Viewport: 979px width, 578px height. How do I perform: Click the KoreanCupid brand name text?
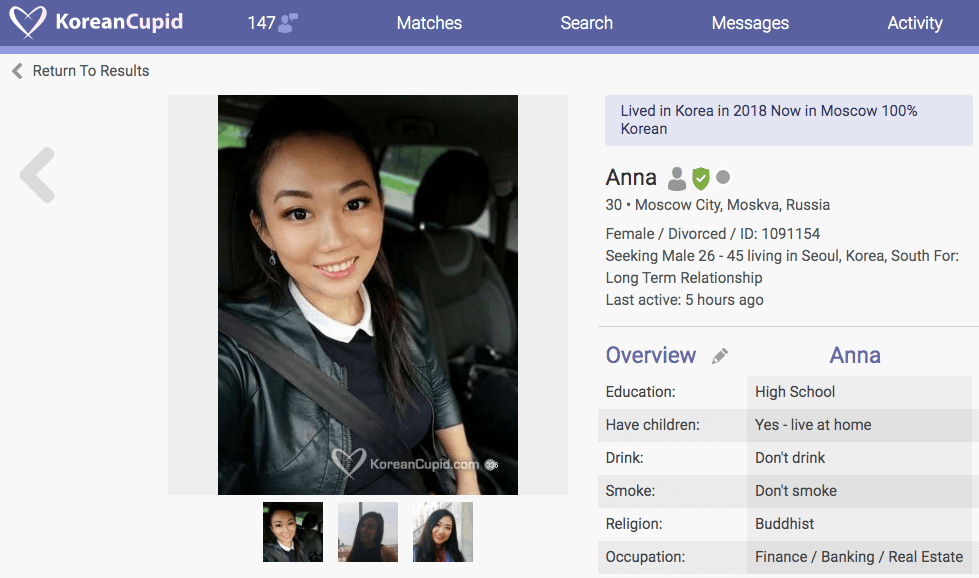[x=119, y=22]
